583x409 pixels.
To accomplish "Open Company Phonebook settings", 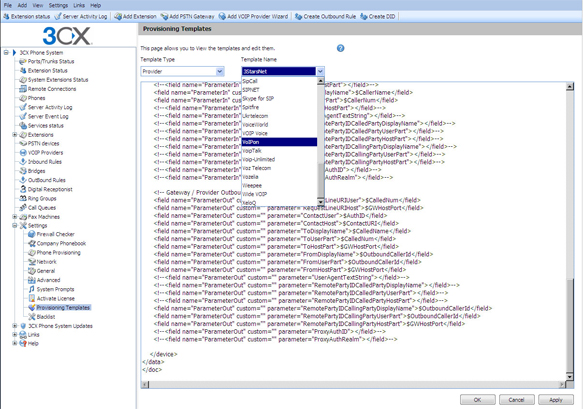I will tap(61, 244).
